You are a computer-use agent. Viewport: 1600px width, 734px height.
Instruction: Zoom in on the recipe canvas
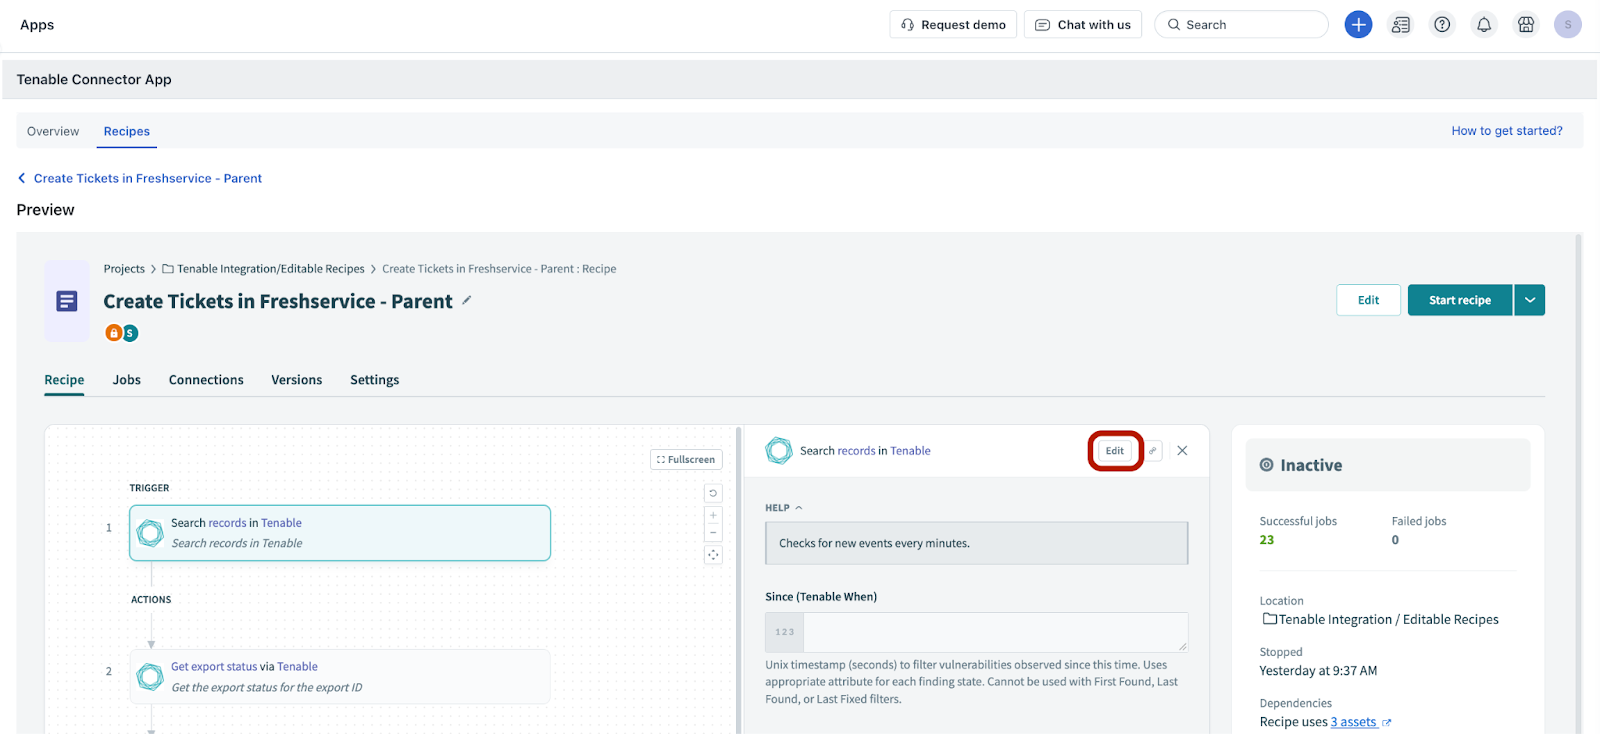tap(713, 515)
